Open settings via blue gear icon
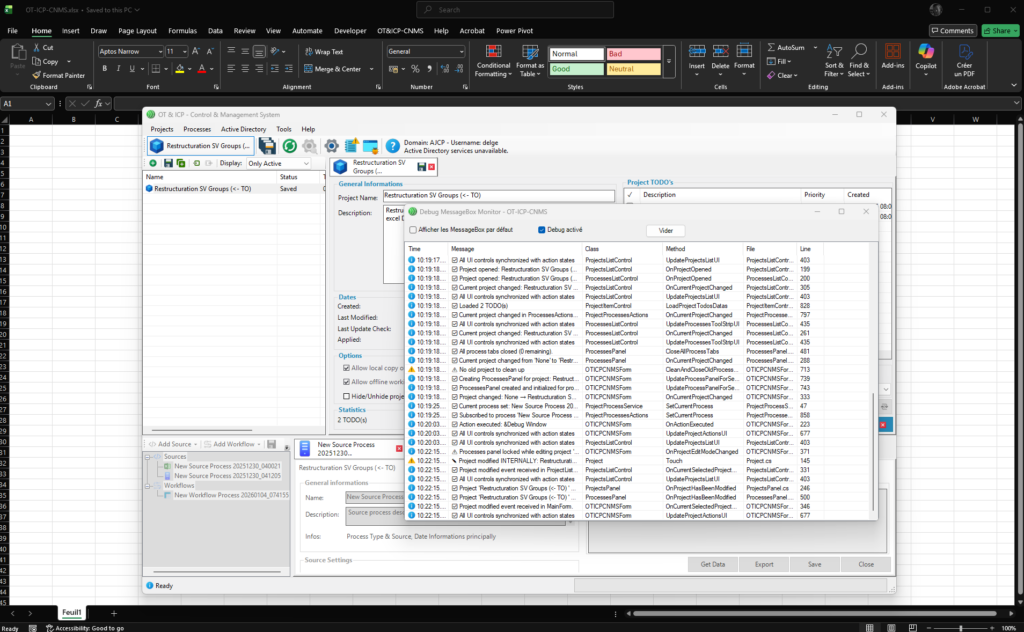The width and height of the screenshot is (1024, 632). tap(331, 146)
